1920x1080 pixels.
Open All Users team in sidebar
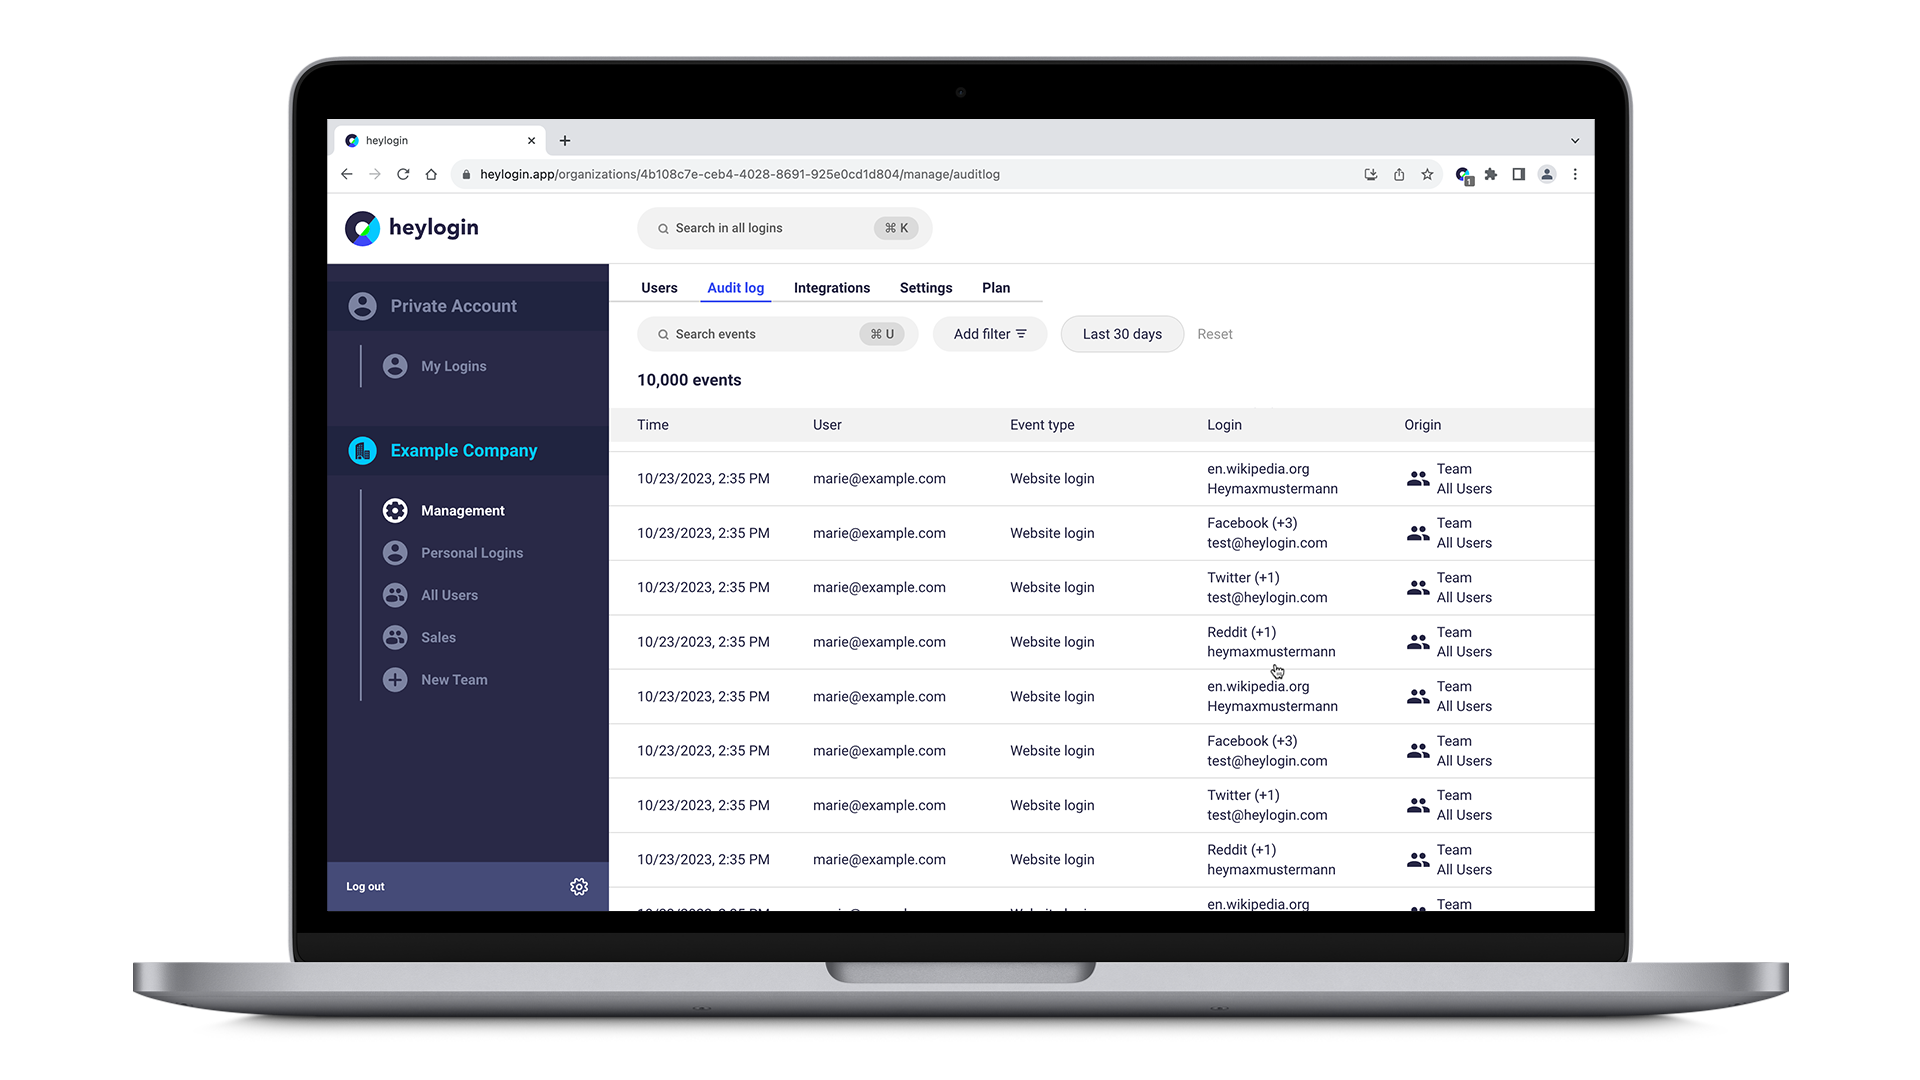(449, 595)
